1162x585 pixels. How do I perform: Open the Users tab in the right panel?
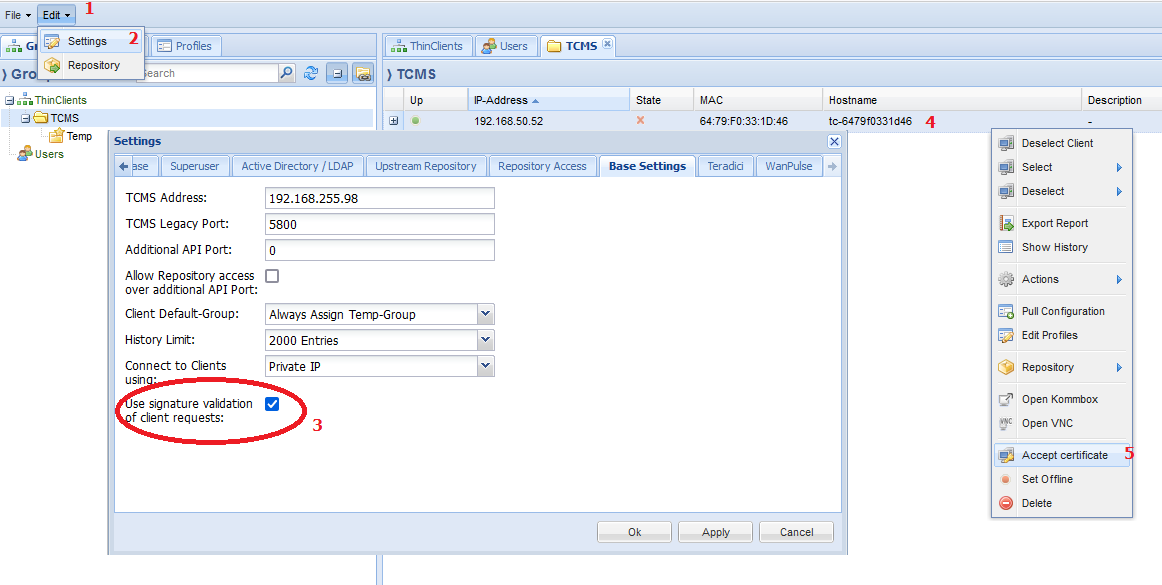(x=505, y=46)
